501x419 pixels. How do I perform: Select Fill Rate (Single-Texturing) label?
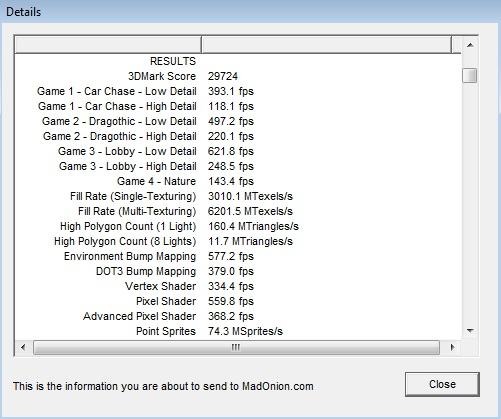pos(133,196)
